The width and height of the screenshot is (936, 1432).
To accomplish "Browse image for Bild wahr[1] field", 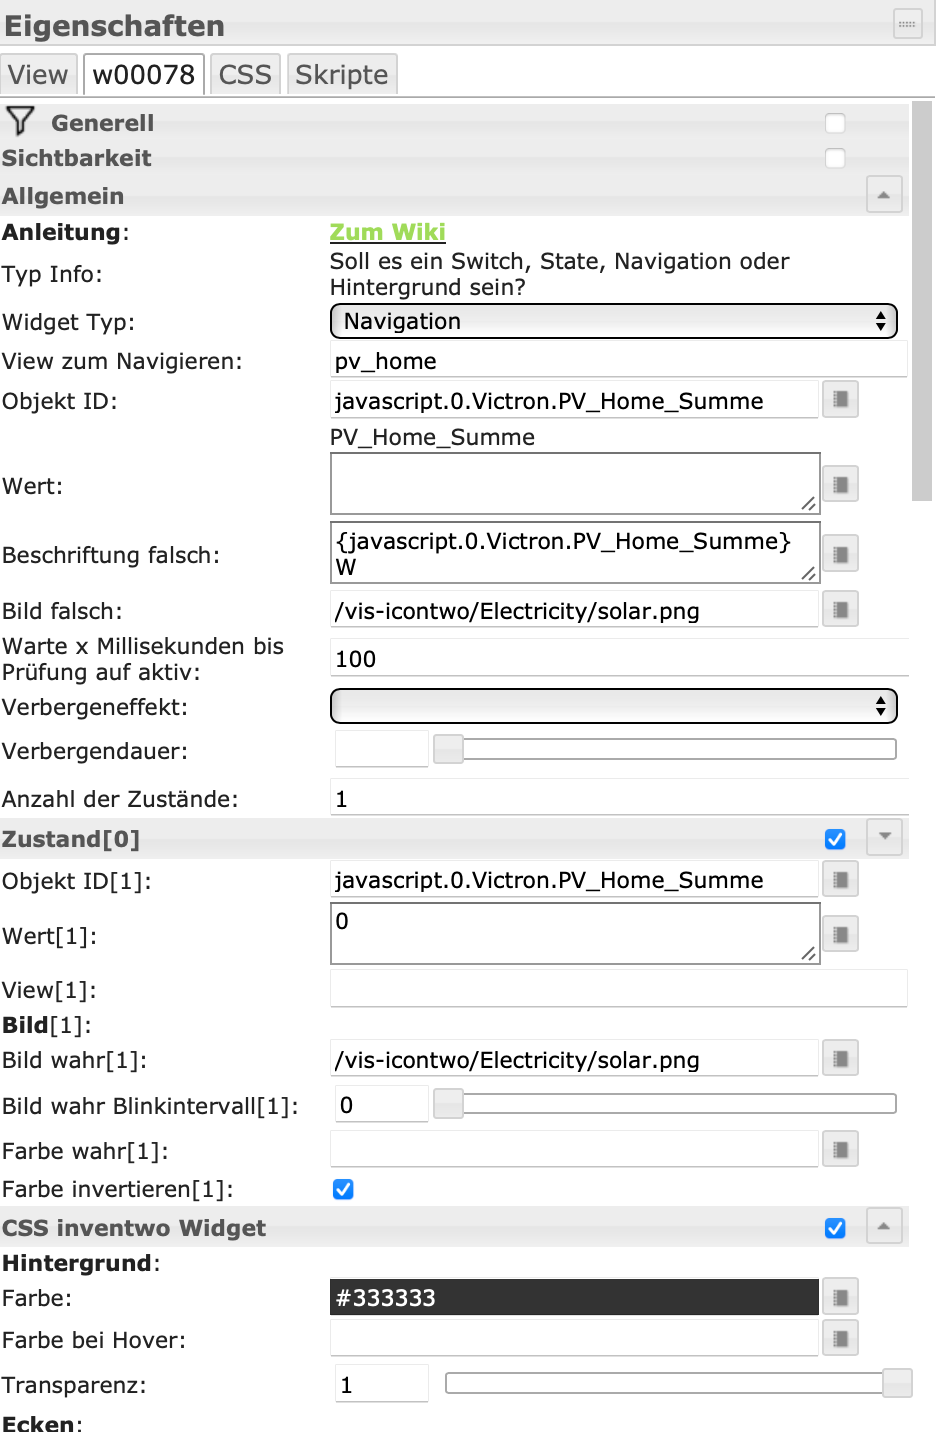I will pyautogui.click(x=840, y=1058).
